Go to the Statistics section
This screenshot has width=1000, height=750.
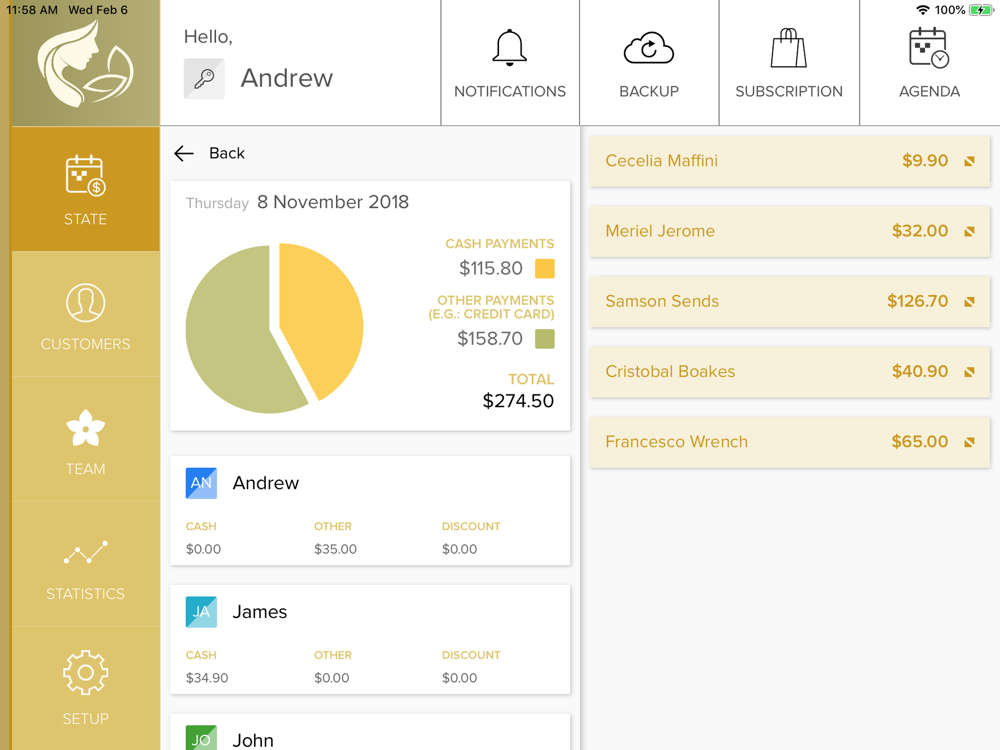click(85, 564)
